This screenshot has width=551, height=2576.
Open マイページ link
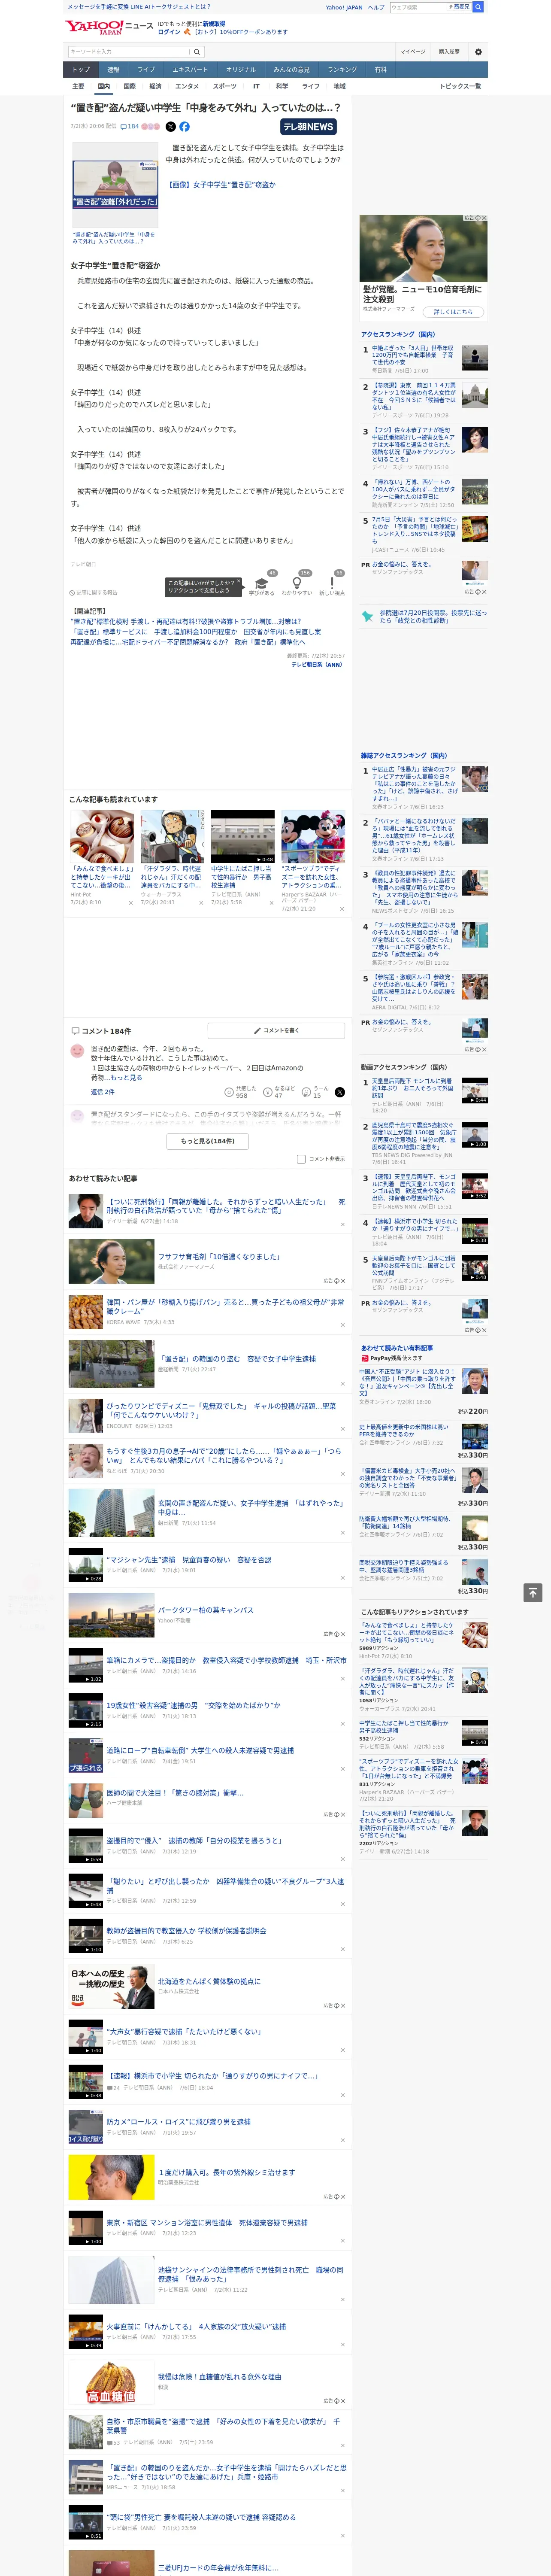click(x=413, y=51)
